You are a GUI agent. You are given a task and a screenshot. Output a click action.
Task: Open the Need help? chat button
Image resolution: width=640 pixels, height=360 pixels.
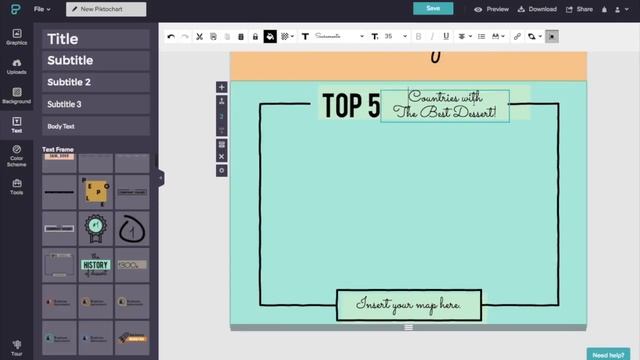[x=608, y=355]
